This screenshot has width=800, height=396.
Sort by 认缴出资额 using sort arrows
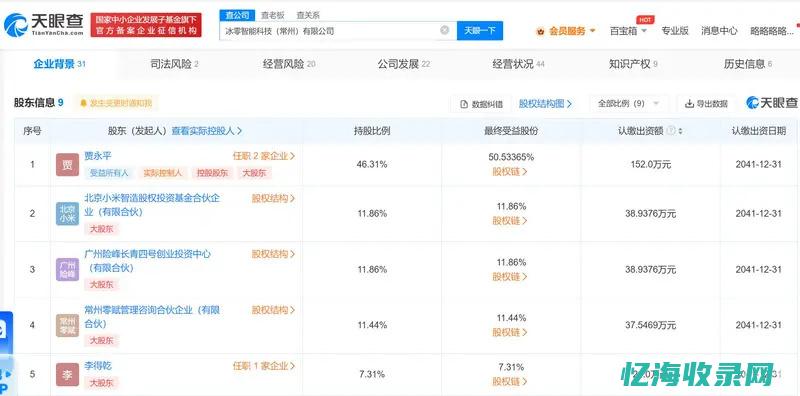pyautogui.click(x=680, y=131)
